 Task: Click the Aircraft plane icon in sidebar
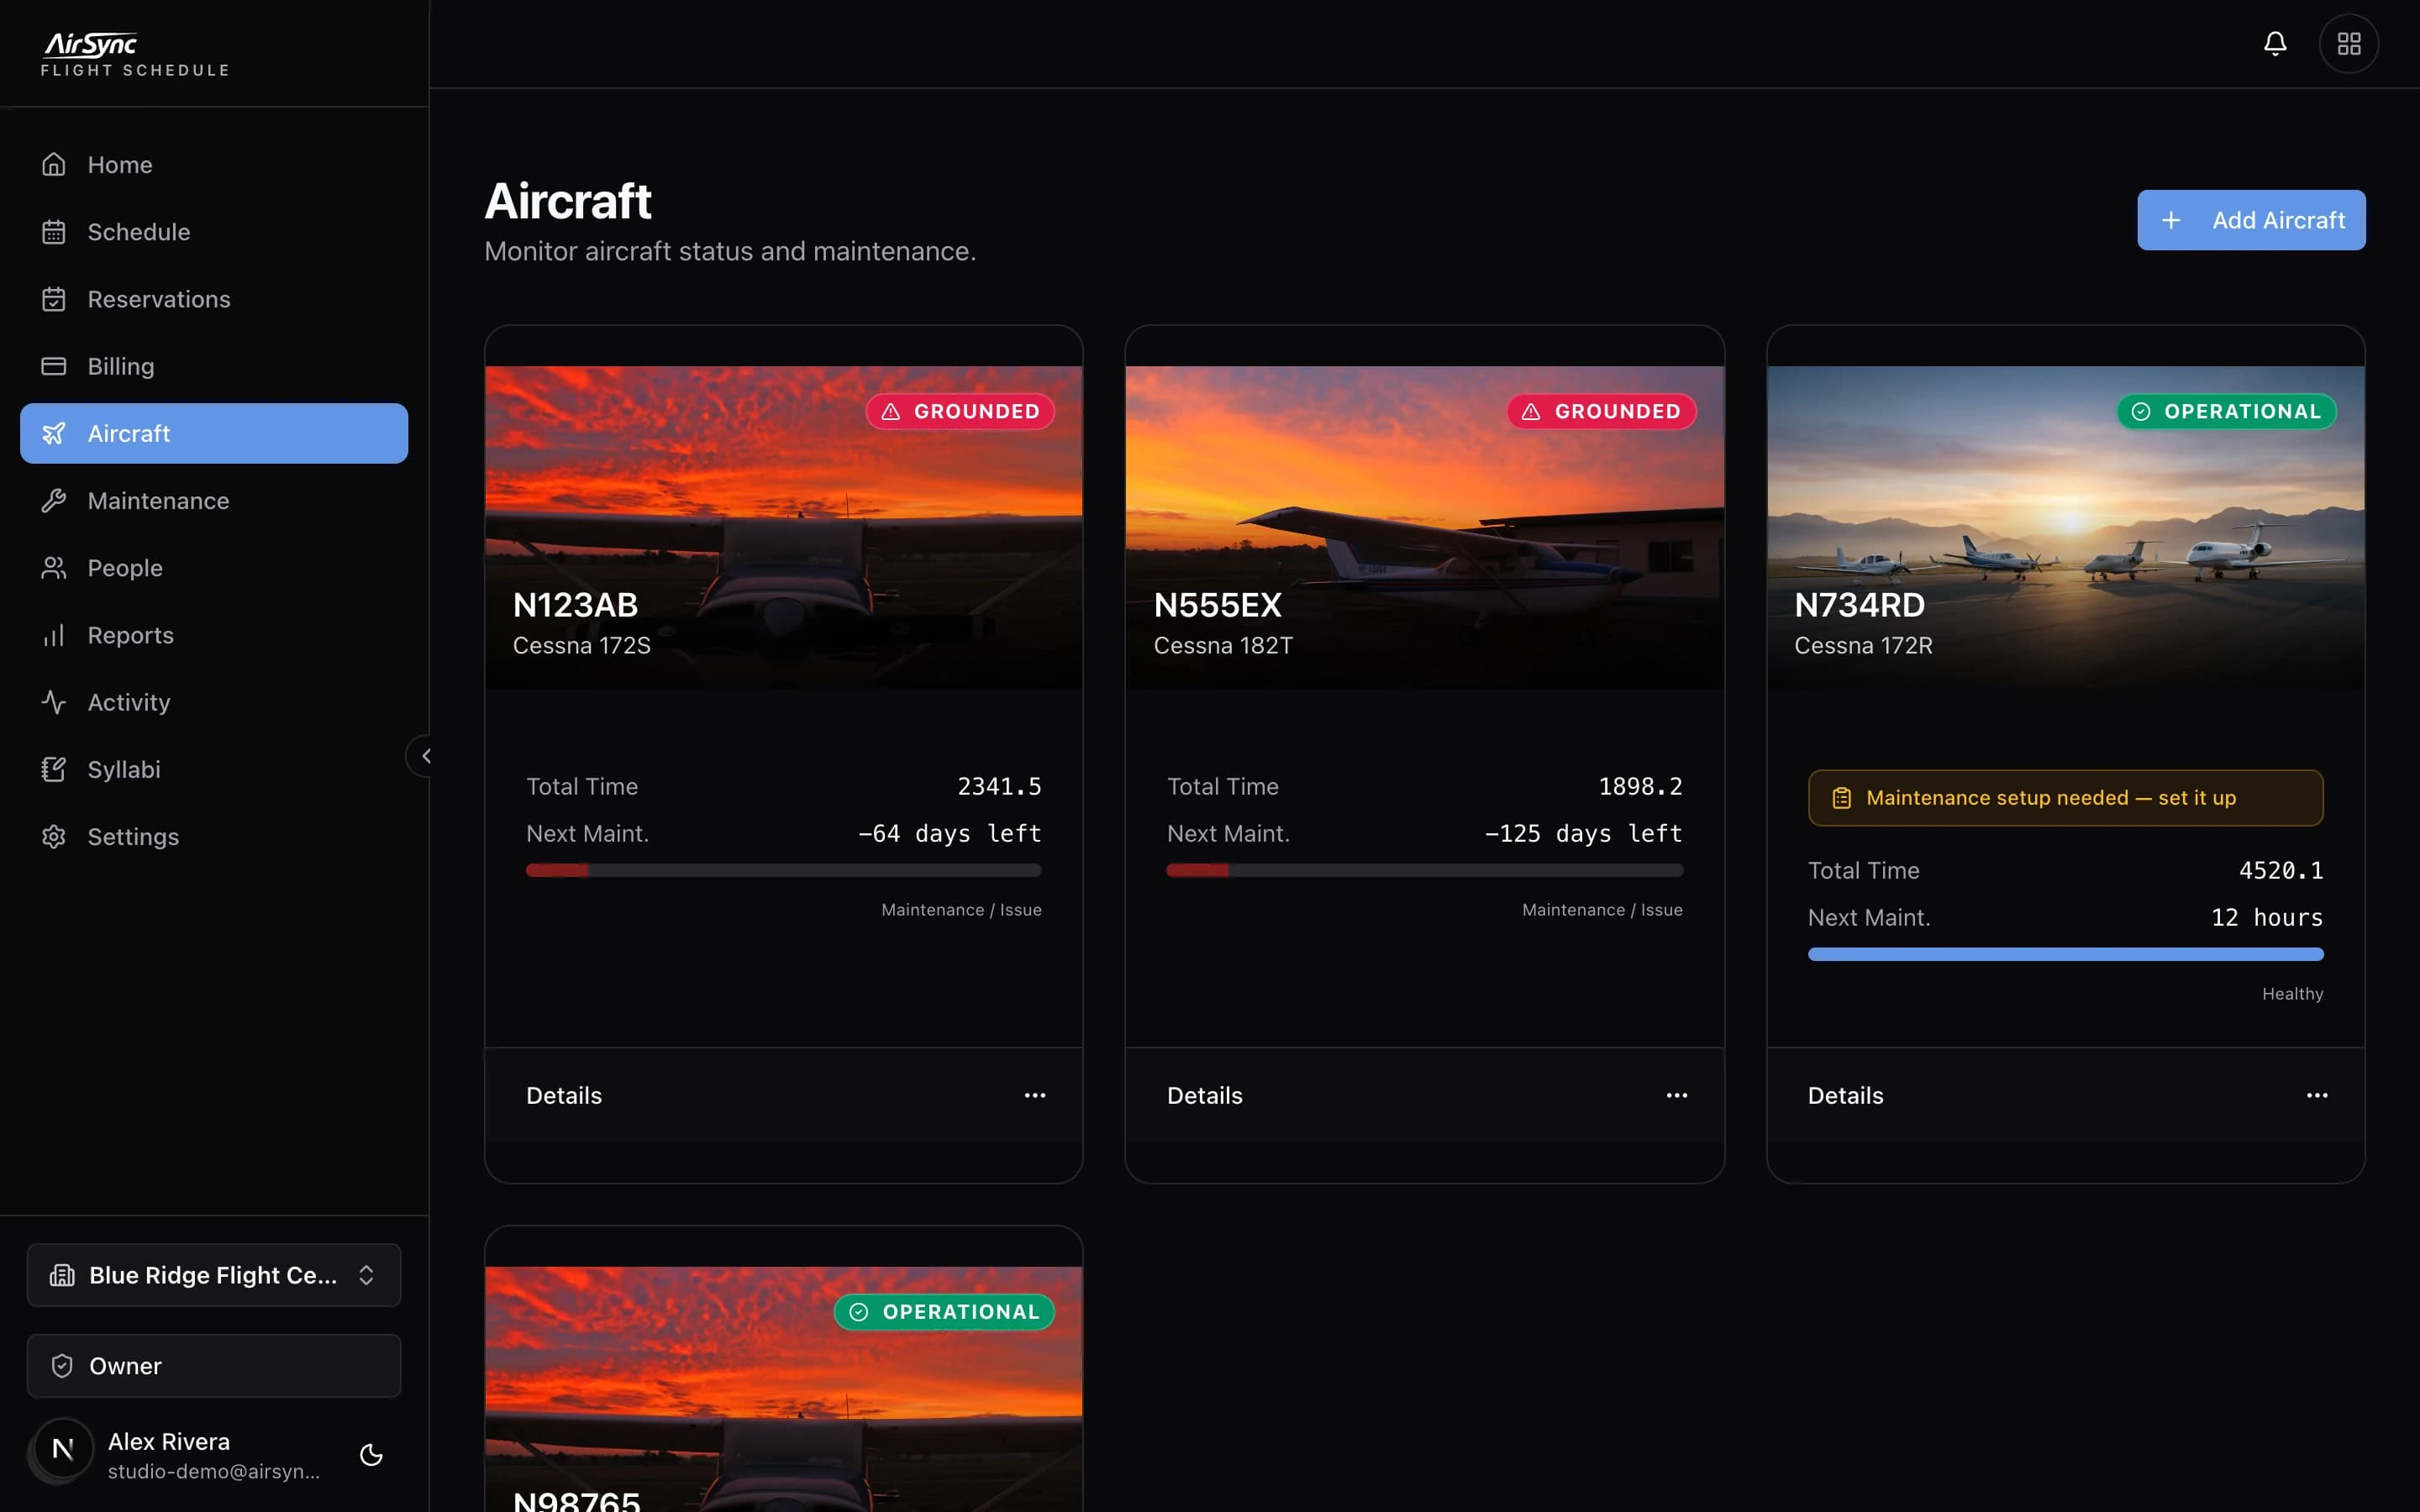(54, 433)
